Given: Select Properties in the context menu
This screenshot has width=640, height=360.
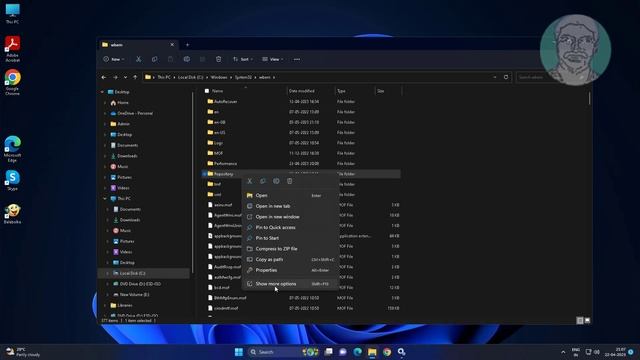Looking at the screenshot, I should point(291,270).
